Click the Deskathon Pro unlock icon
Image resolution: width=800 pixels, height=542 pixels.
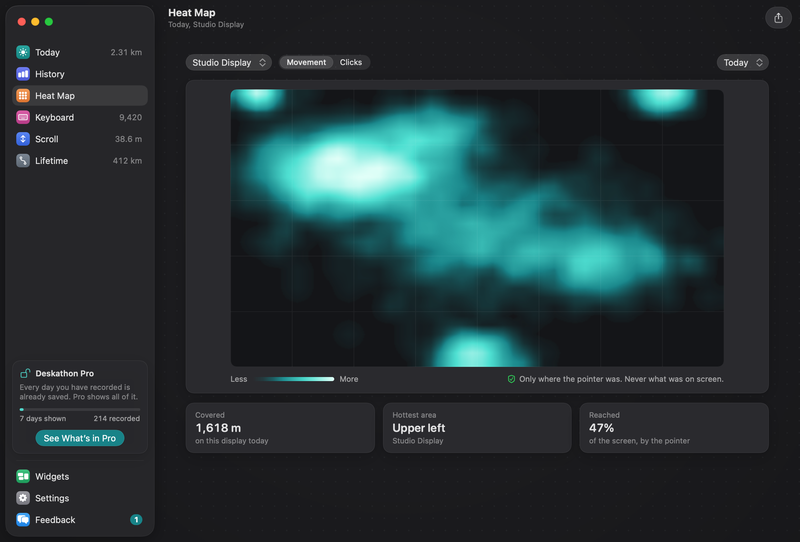pyautogui.click(x=25, y=373)
